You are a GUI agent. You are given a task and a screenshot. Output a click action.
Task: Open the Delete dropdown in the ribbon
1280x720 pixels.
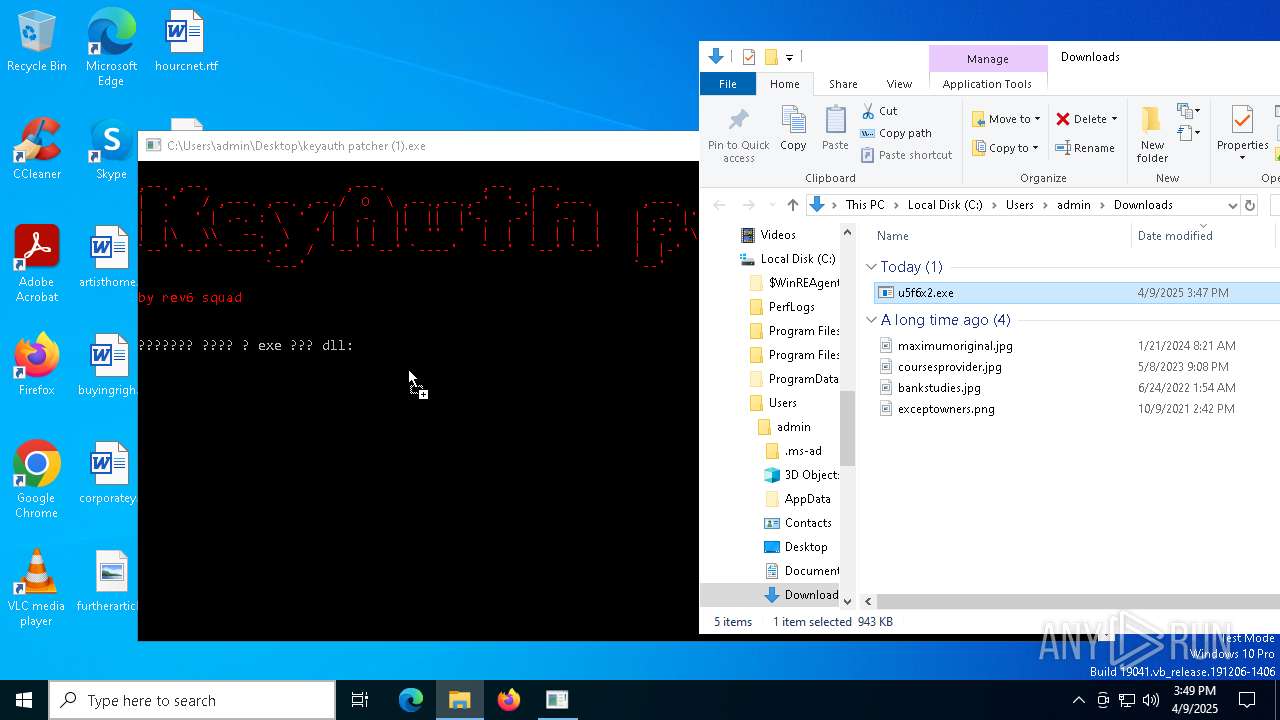1086,119
